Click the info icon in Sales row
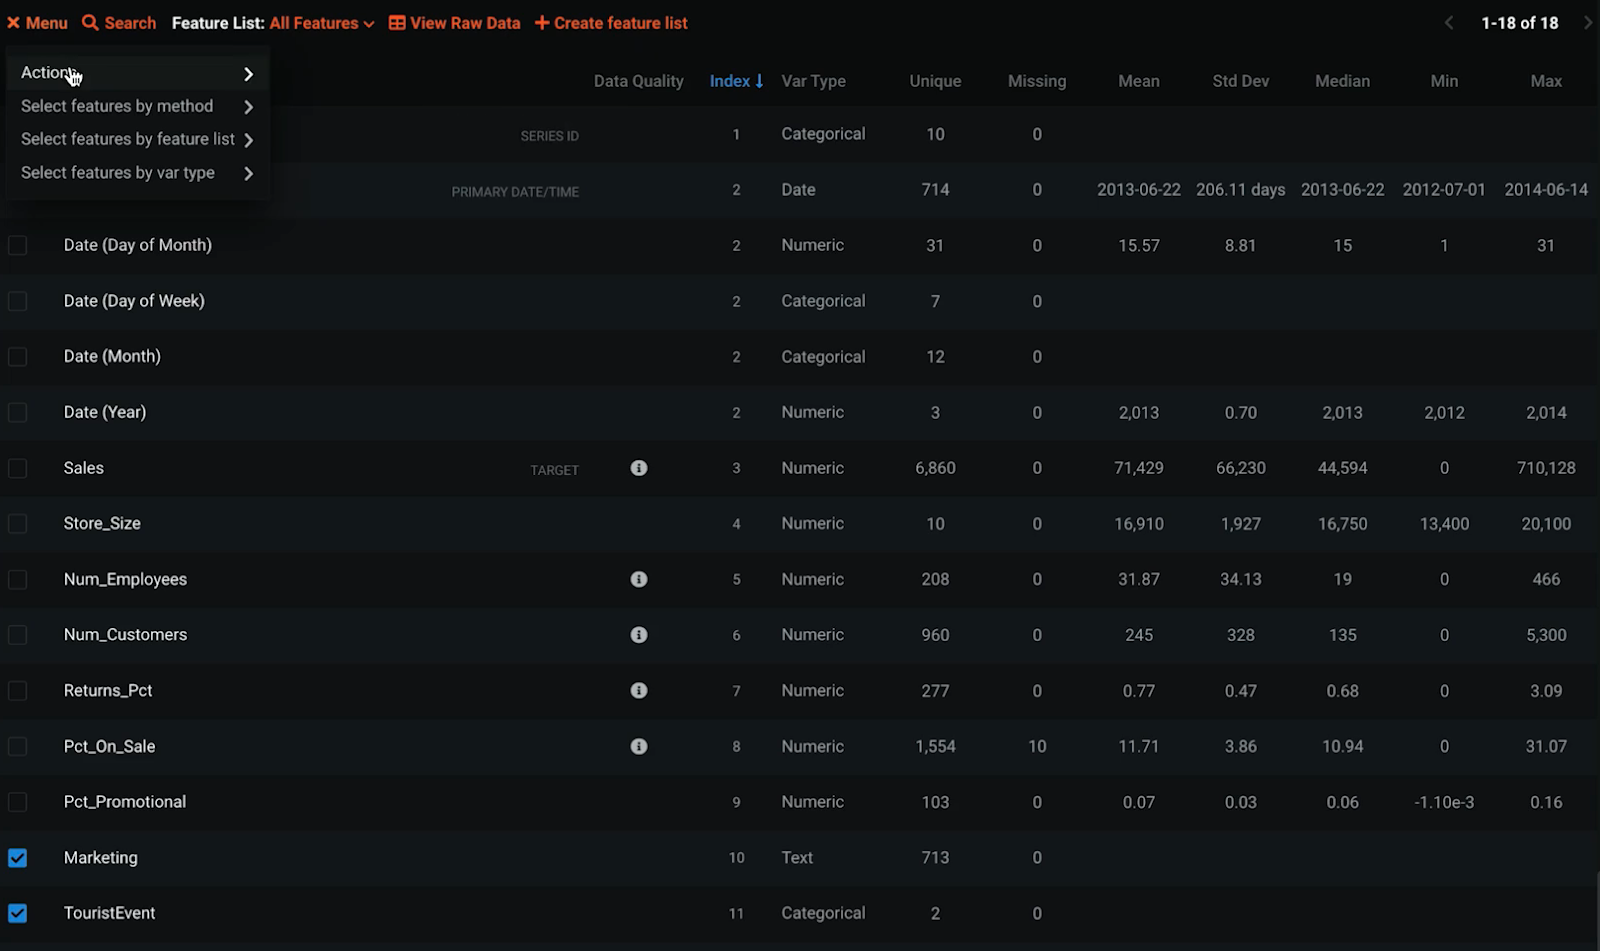Viewport: 1600px width, 951px height. (x=639, y=468)
